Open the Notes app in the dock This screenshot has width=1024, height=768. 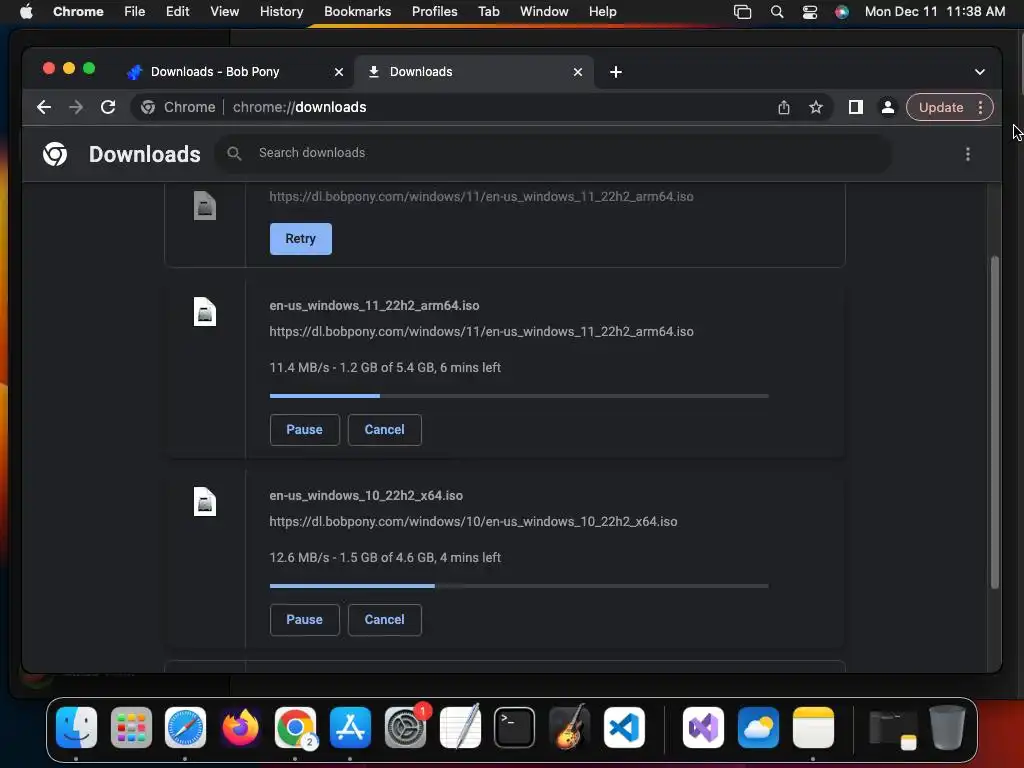813,728
